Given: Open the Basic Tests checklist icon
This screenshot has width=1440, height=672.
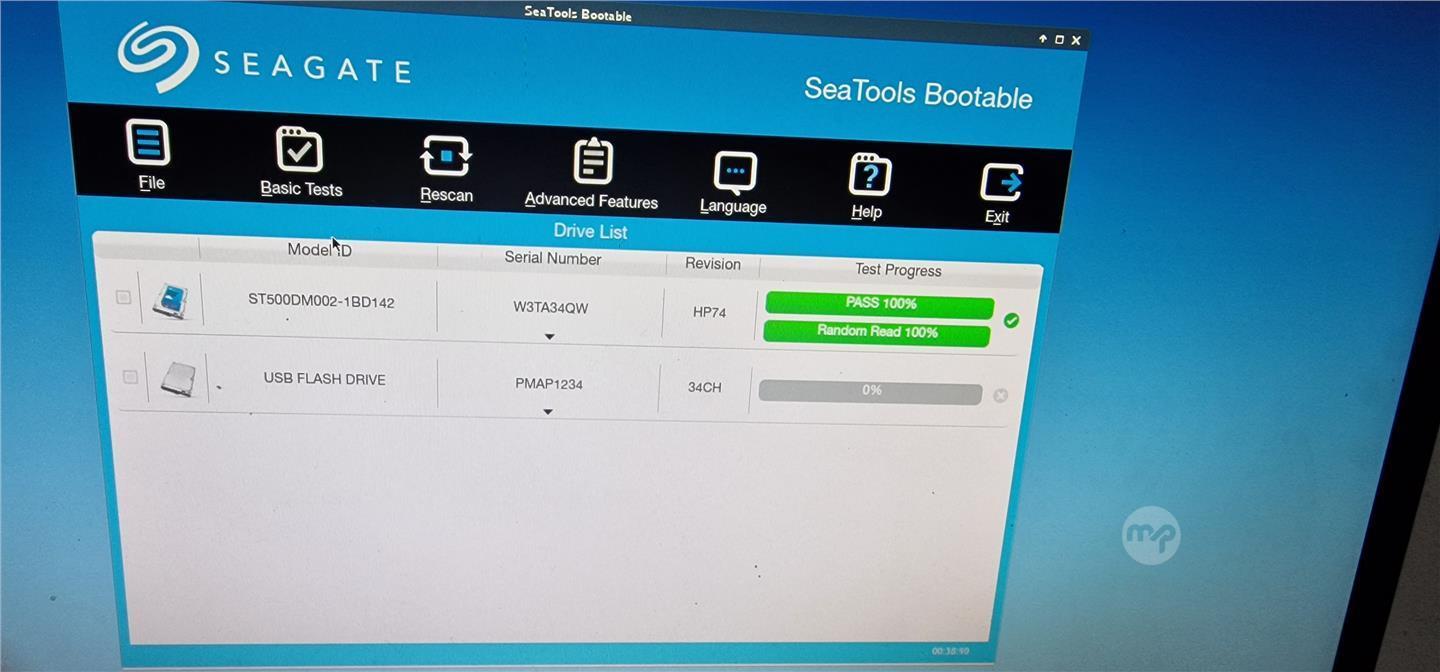Looking at the screenshot, I should coord(299,149).
